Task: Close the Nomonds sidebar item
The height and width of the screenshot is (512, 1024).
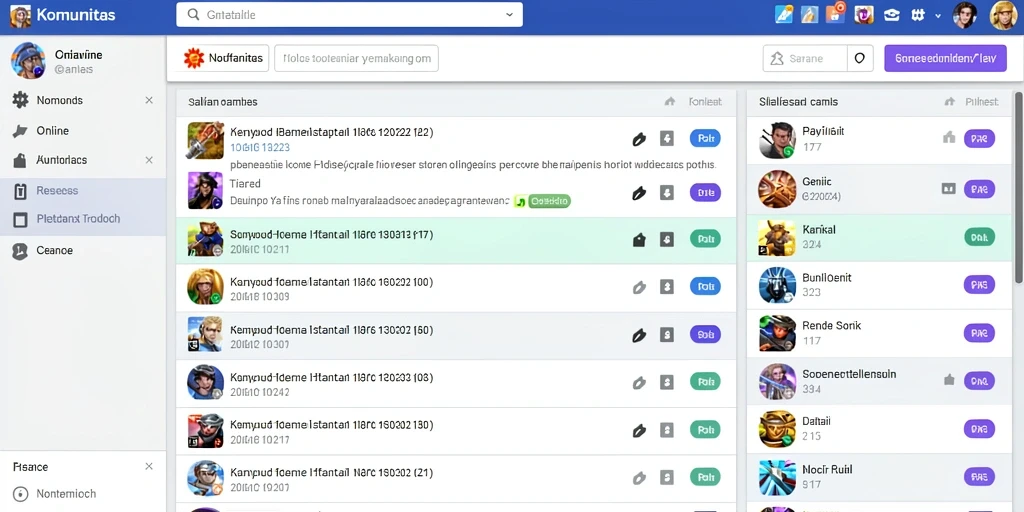Action: point(149,100)
